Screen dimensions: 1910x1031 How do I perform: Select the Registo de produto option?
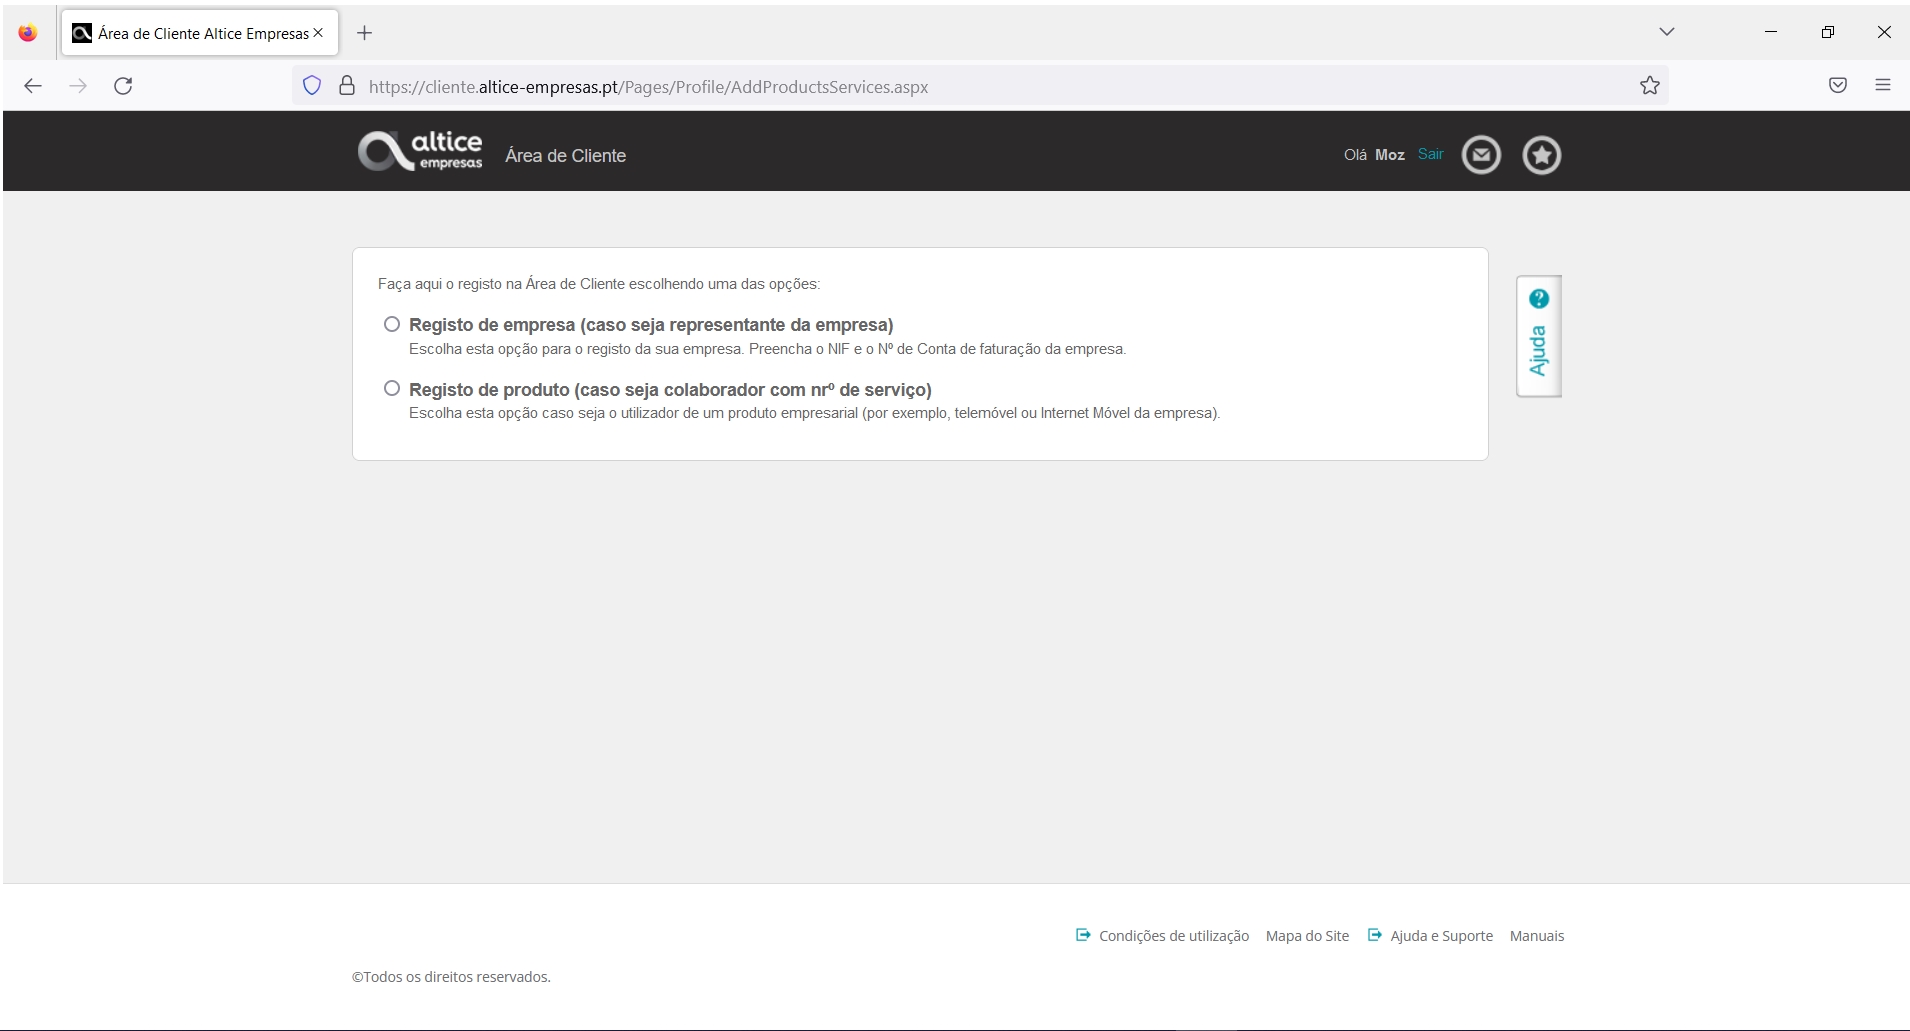pos(391,387)
